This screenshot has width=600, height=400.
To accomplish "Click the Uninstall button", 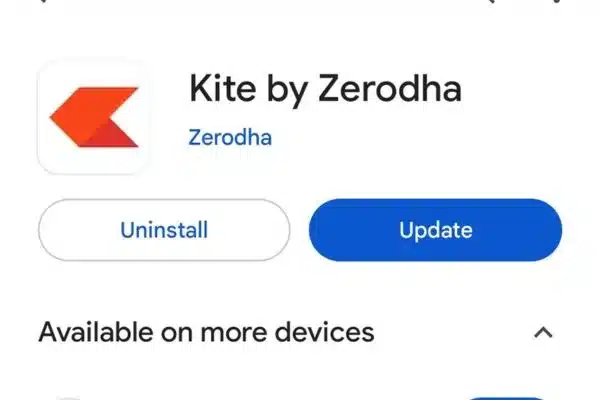I will point(164,230).
